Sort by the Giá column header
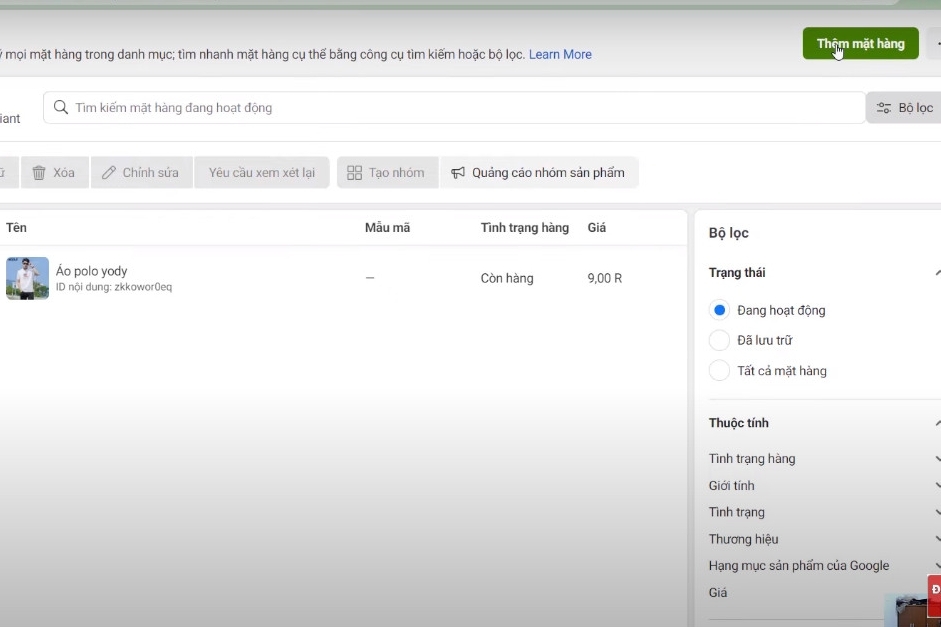 click(x=597, y=227)
